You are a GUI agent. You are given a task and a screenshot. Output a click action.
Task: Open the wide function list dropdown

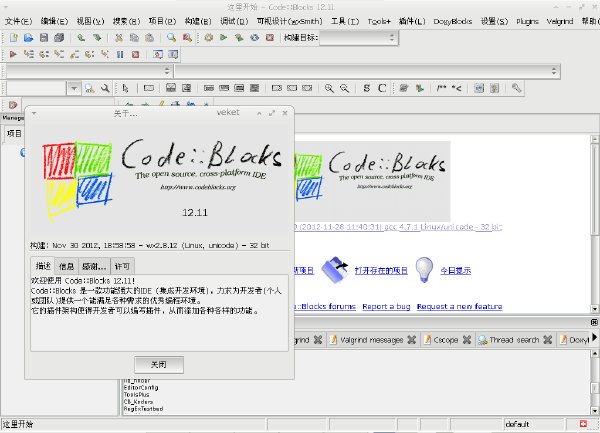coord(367,71)
